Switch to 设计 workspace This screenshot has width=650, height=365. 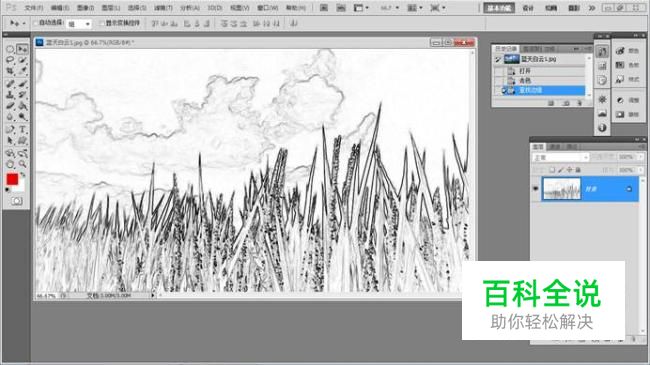528,7
